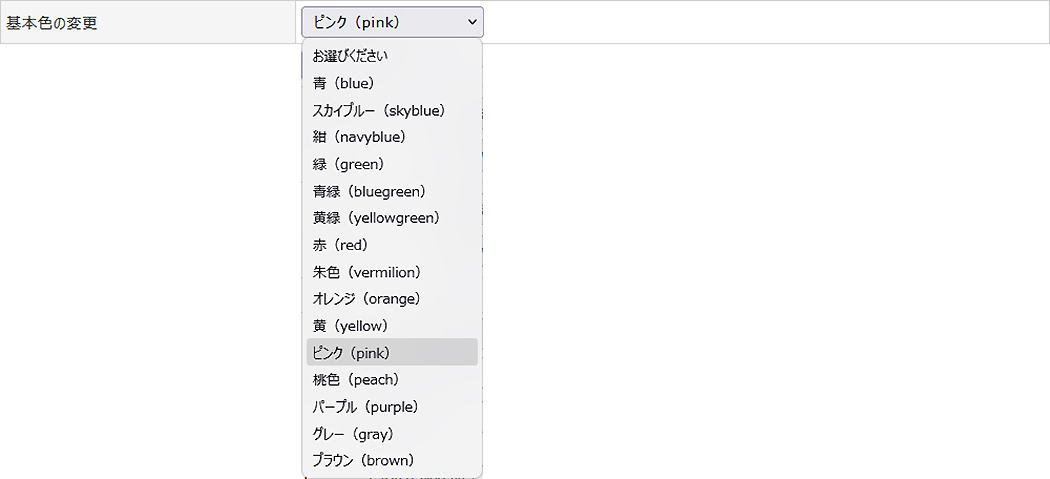
Task: Select 青緑（bluegreen） in dropdown list
Action: tap(392, 191)
